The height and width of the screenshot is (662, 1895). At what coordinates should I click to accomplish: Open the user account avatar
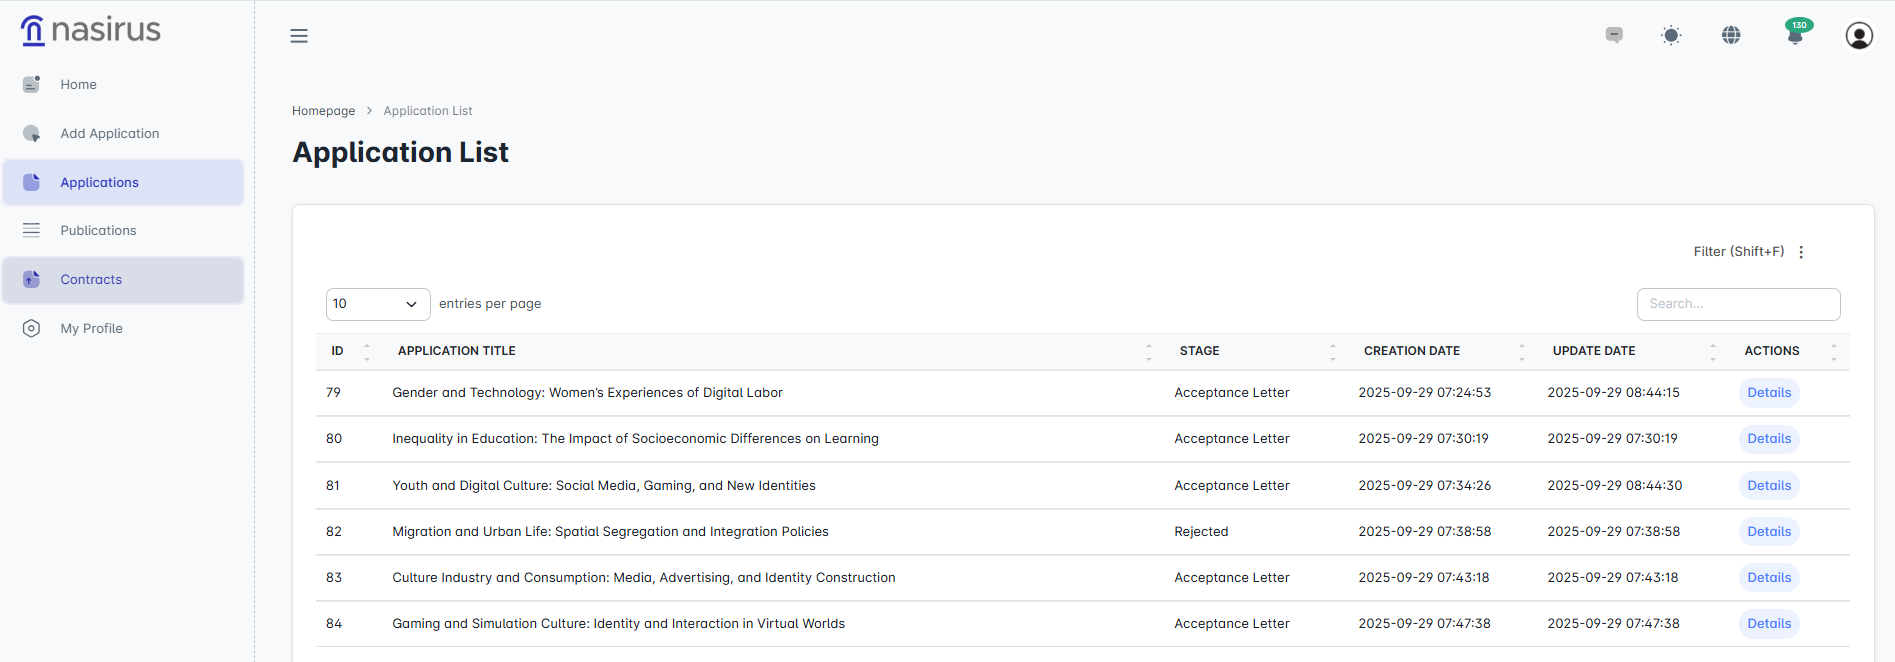click(1858, 36)
